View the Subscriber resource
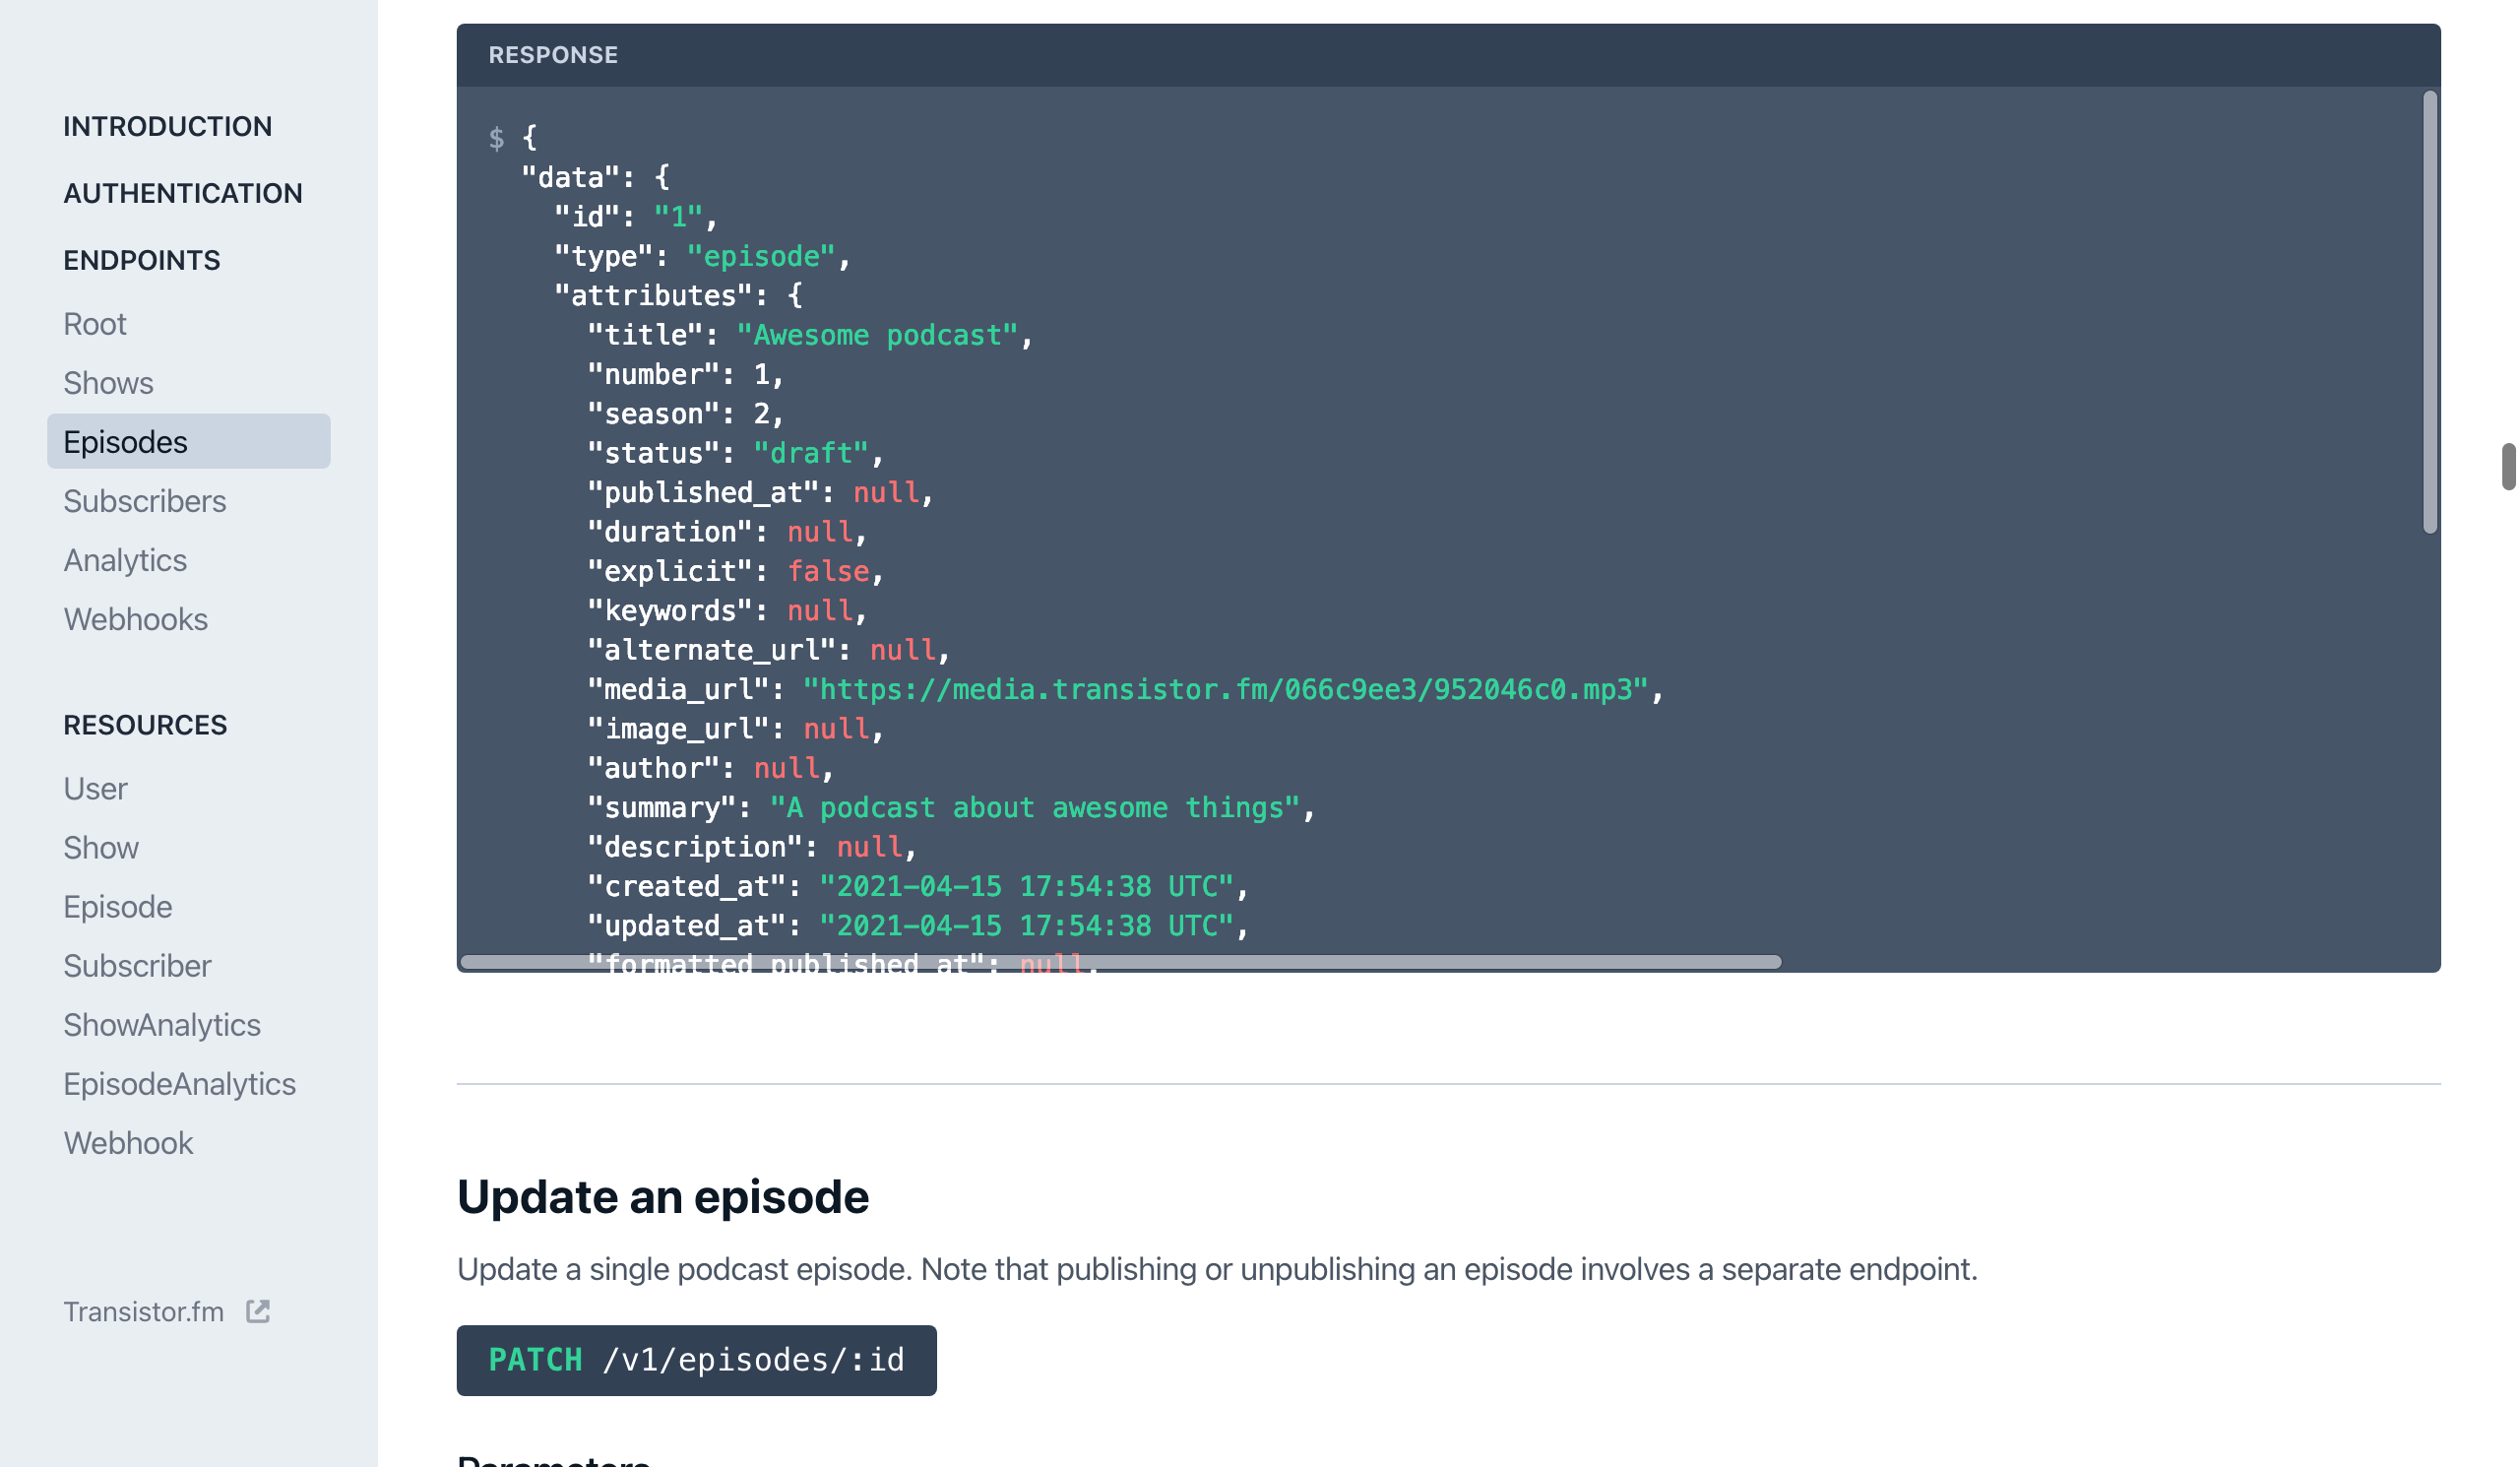Screen dimensions: 2520x1467 click(x=137, y=966)
